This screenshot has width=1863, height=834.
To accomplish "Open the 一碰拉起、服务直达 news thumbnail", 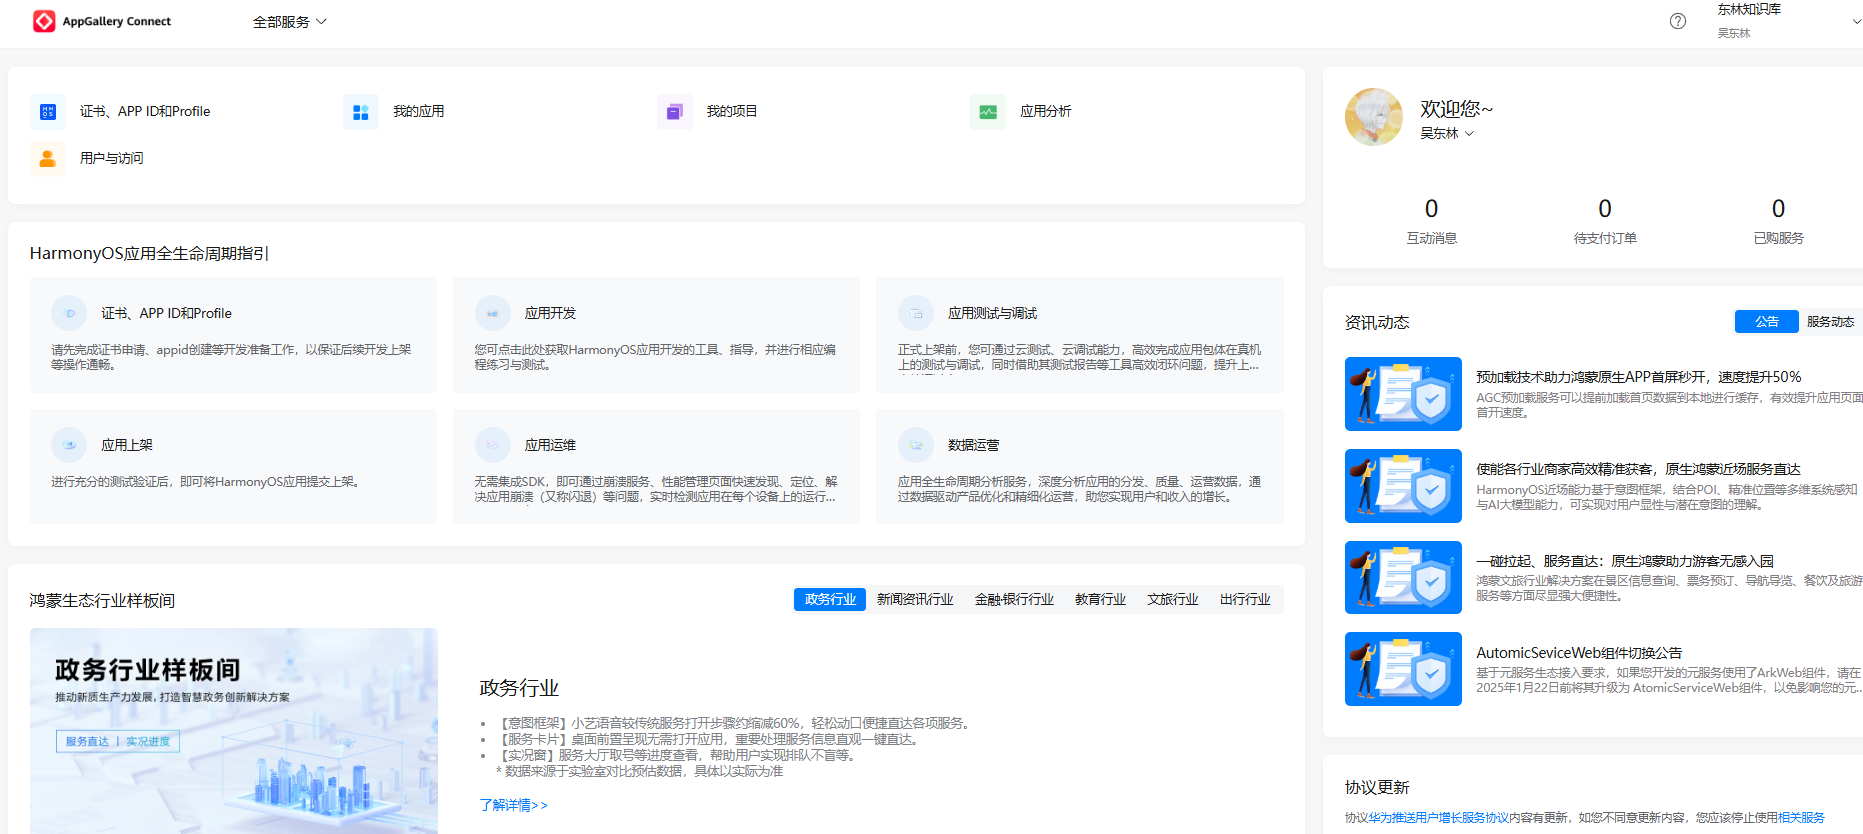I will coord(1403,578).
